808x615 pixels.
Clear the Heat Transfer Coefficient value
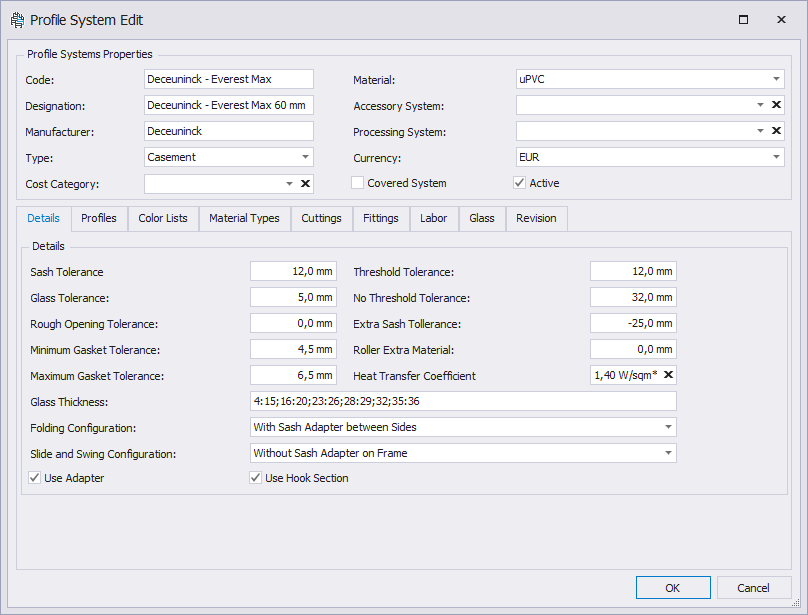click(x=669, y=375)
